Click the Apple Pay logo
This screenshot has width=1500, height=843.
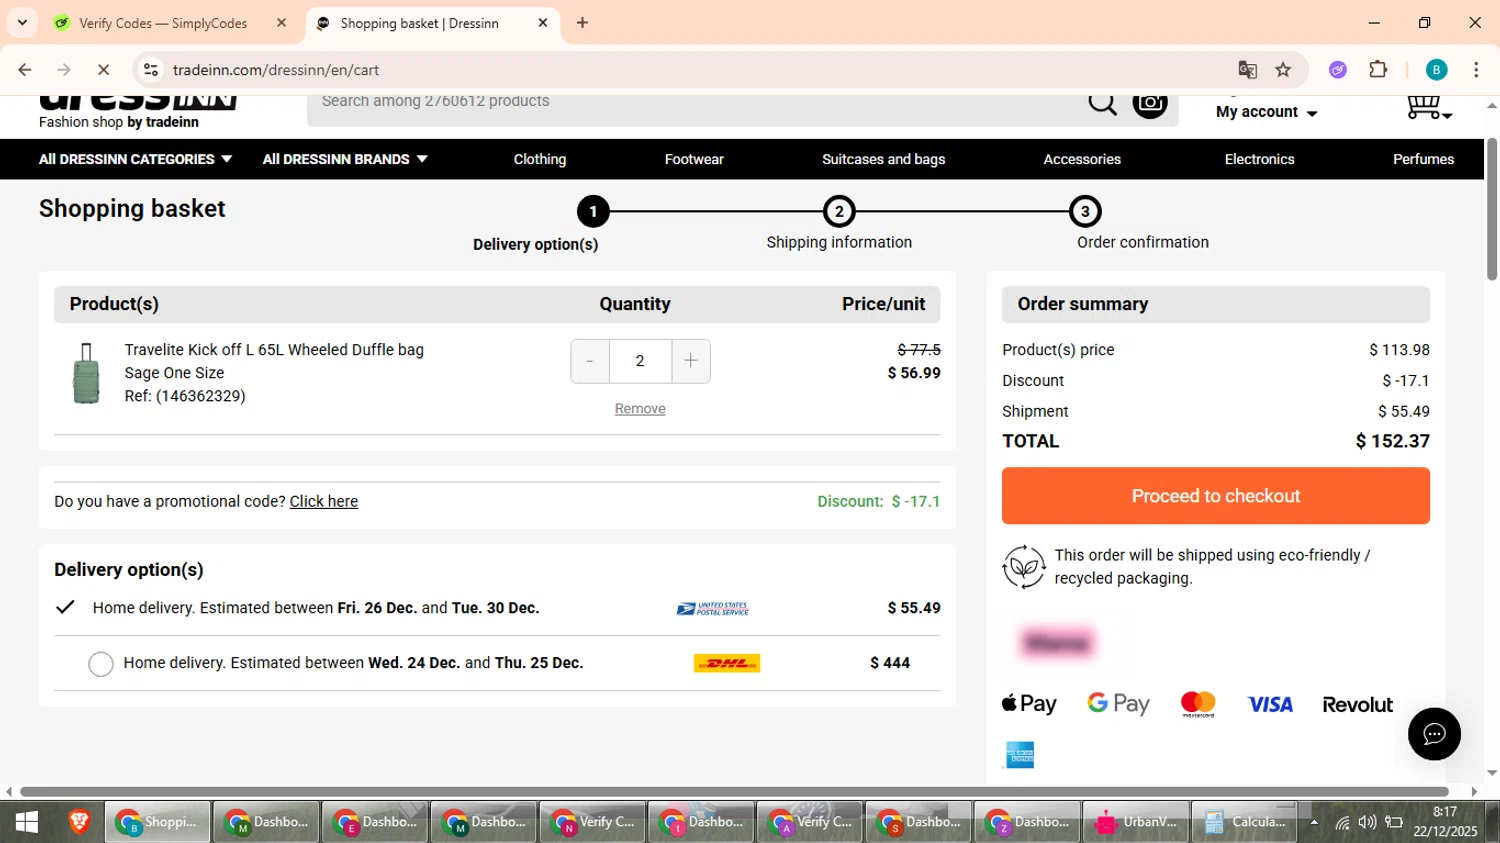click(x=1029, y=704)
